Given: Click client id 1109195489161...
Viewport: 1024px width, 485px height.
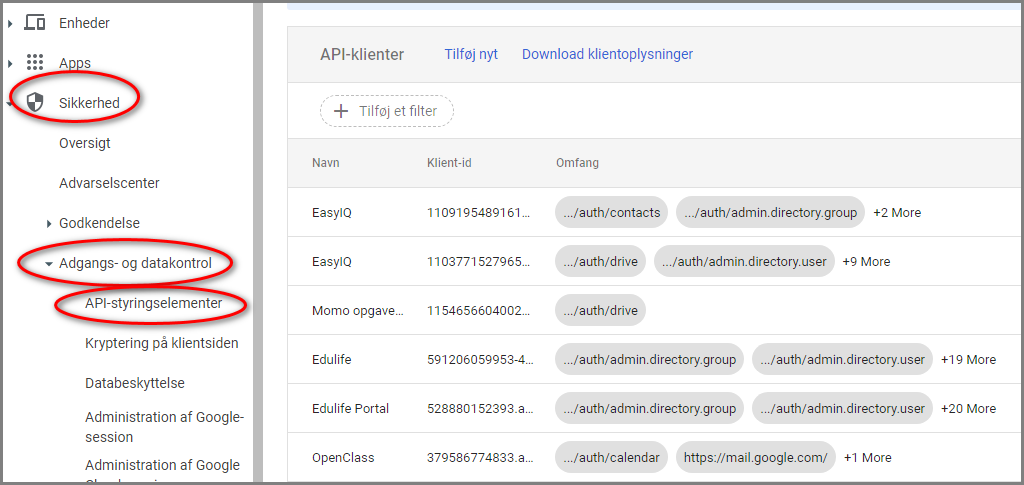Looking at the screenshot, I should pyautogui.click(x=481, y=213).
